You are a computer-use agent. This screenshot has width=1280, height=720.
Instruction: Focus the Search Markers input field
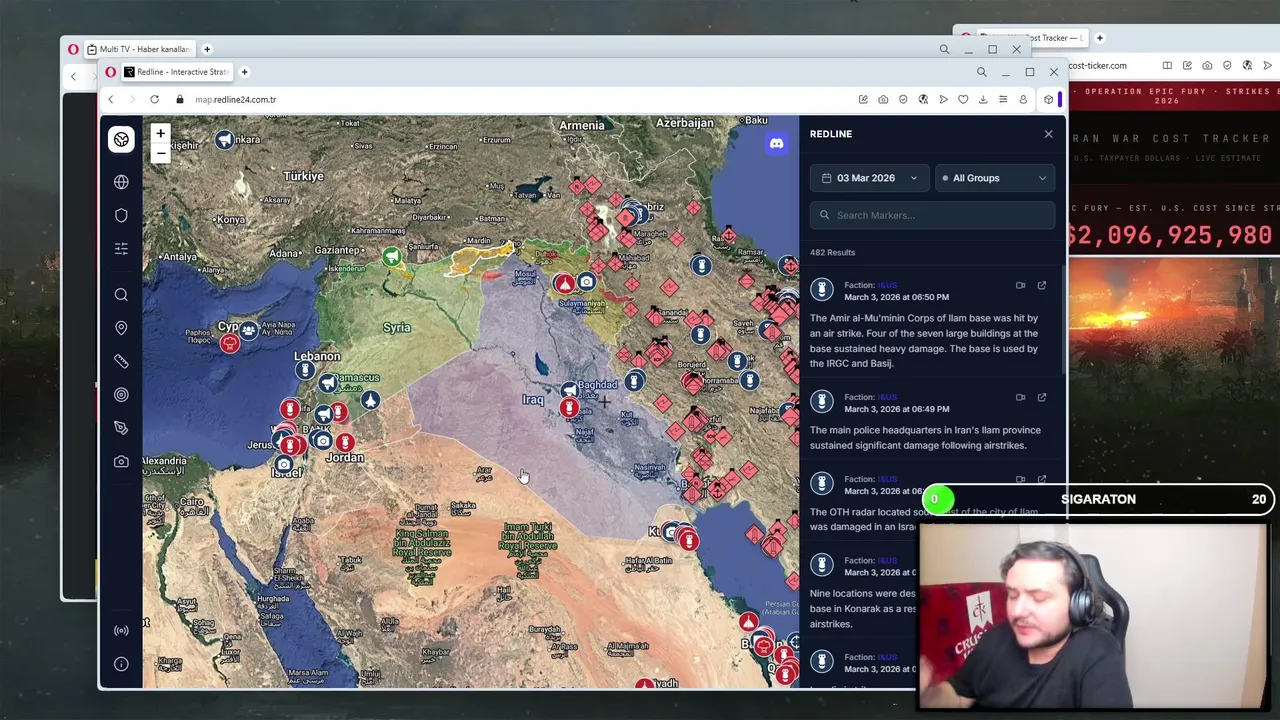pos(932,215)
